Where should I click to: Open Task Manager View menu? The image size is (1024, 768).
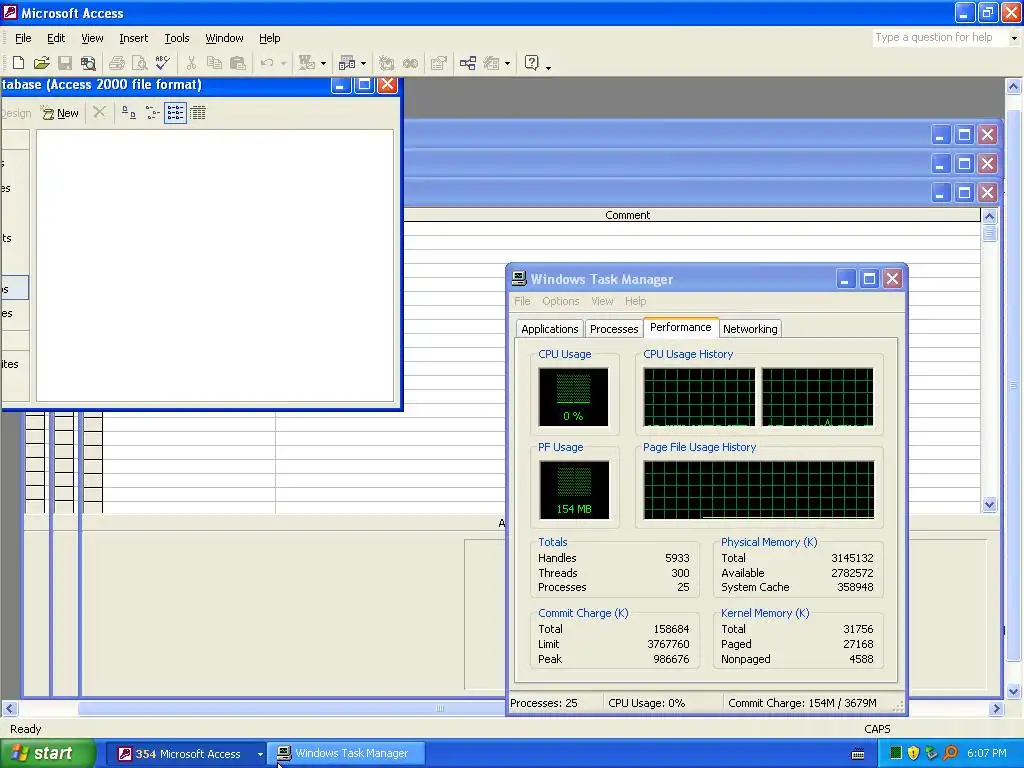click(602, 301)
